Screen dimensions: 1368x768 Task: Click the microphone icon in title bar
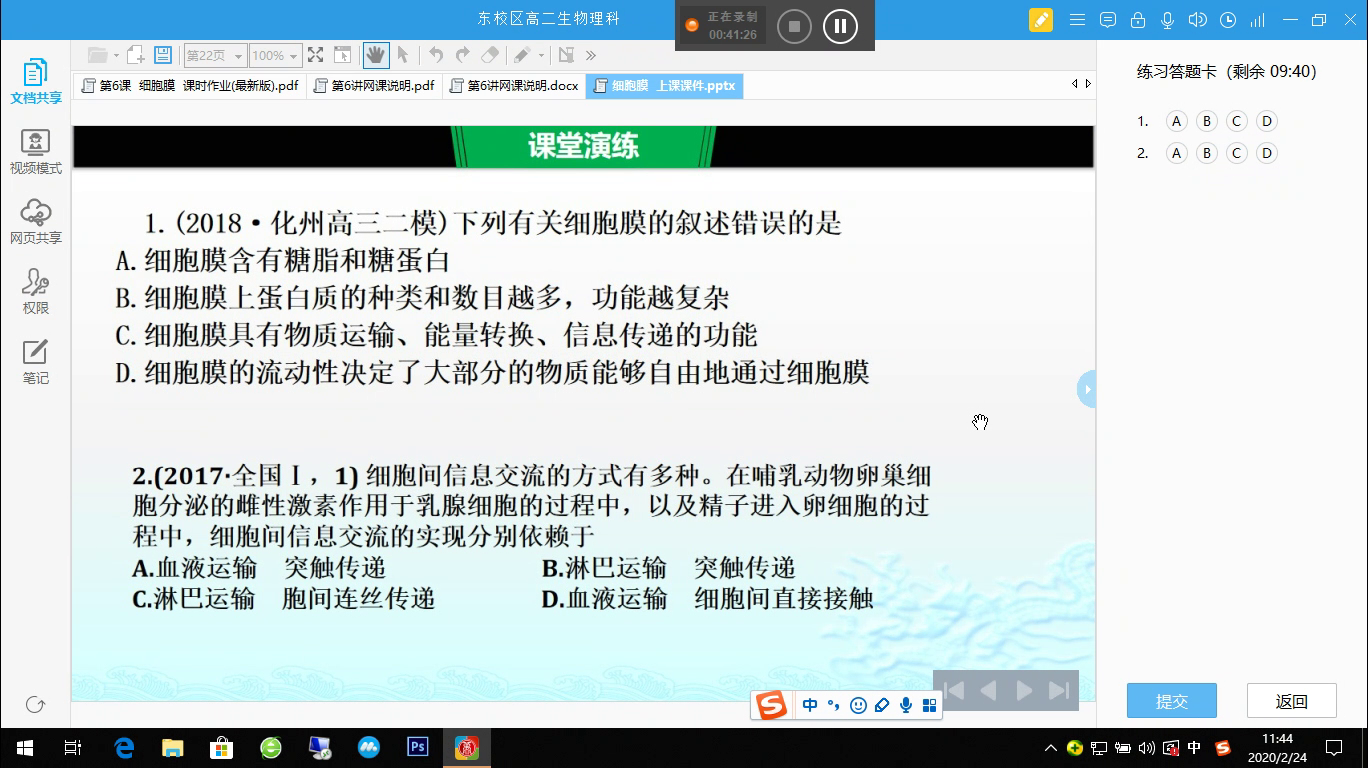pyautogui.click(x=1167, y=20)
